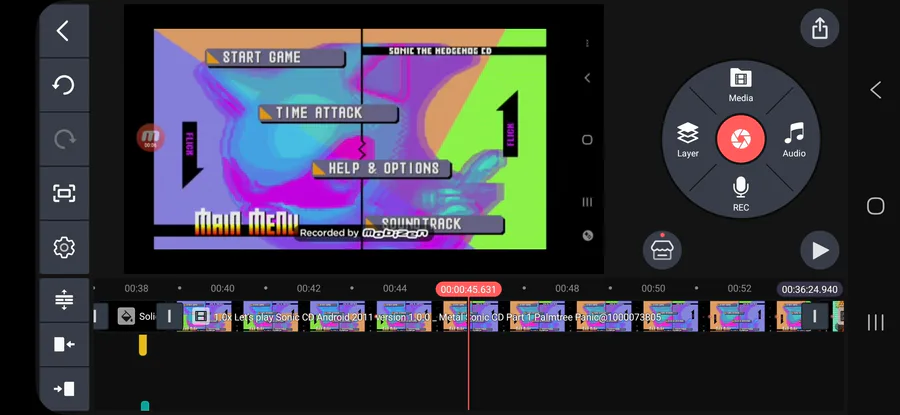Start voice recording with REC
900x415 pixels.
740,194
